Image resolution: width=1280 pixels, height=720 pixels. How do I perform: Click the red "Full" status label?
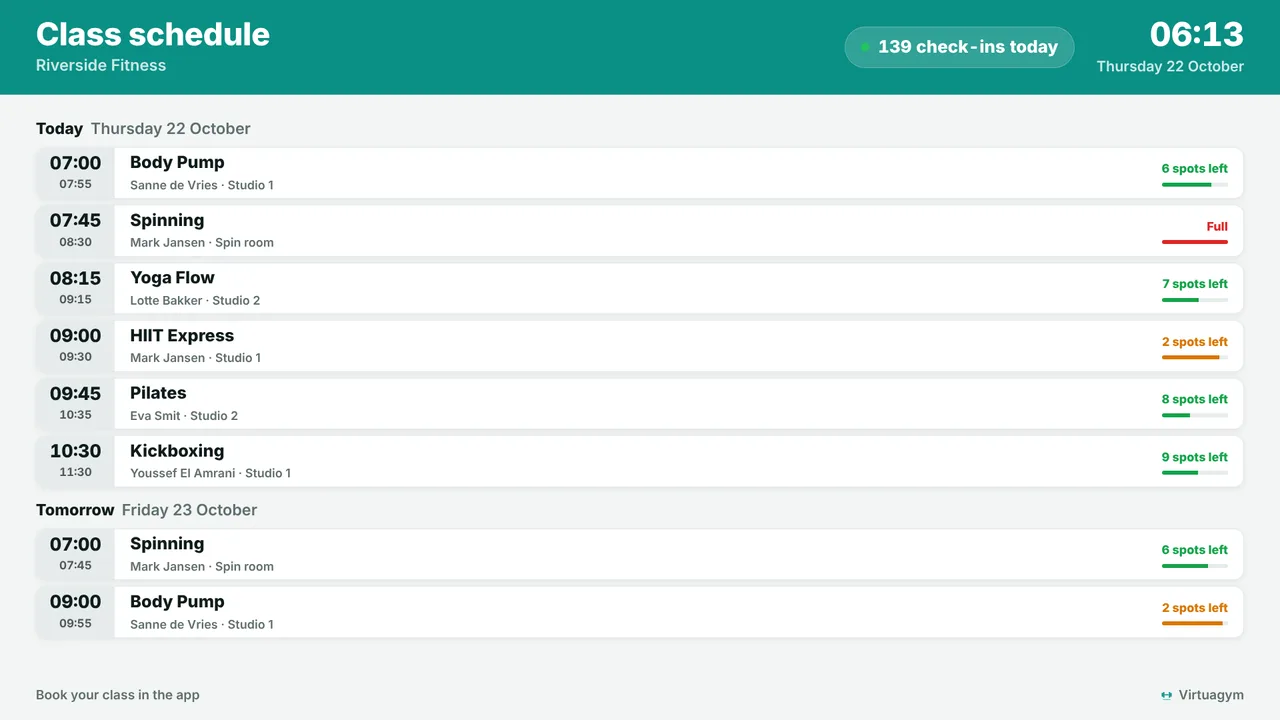point(1217,227)
